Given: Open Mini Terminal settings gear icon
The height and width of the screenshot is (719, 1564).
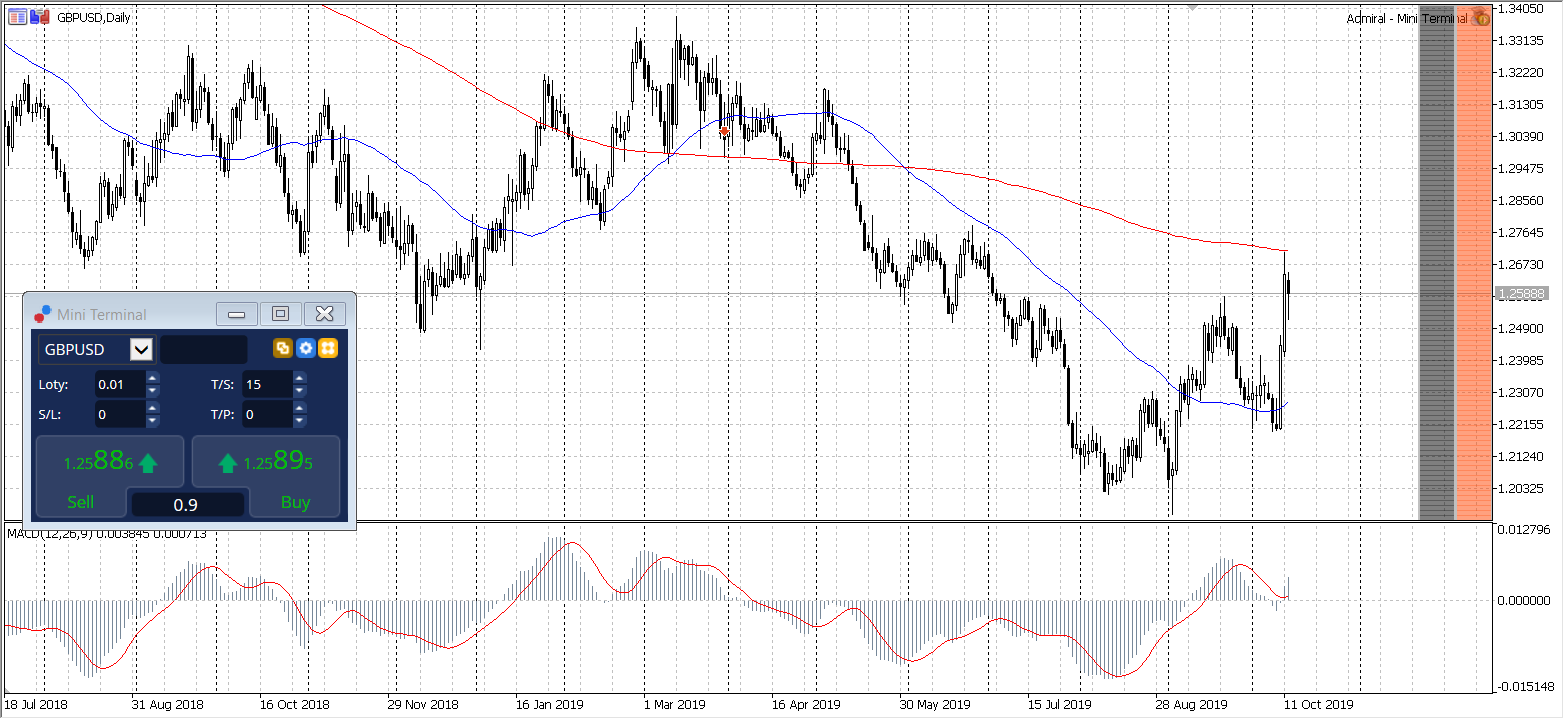Looking at the screenshot, I should tap(306, 348).
